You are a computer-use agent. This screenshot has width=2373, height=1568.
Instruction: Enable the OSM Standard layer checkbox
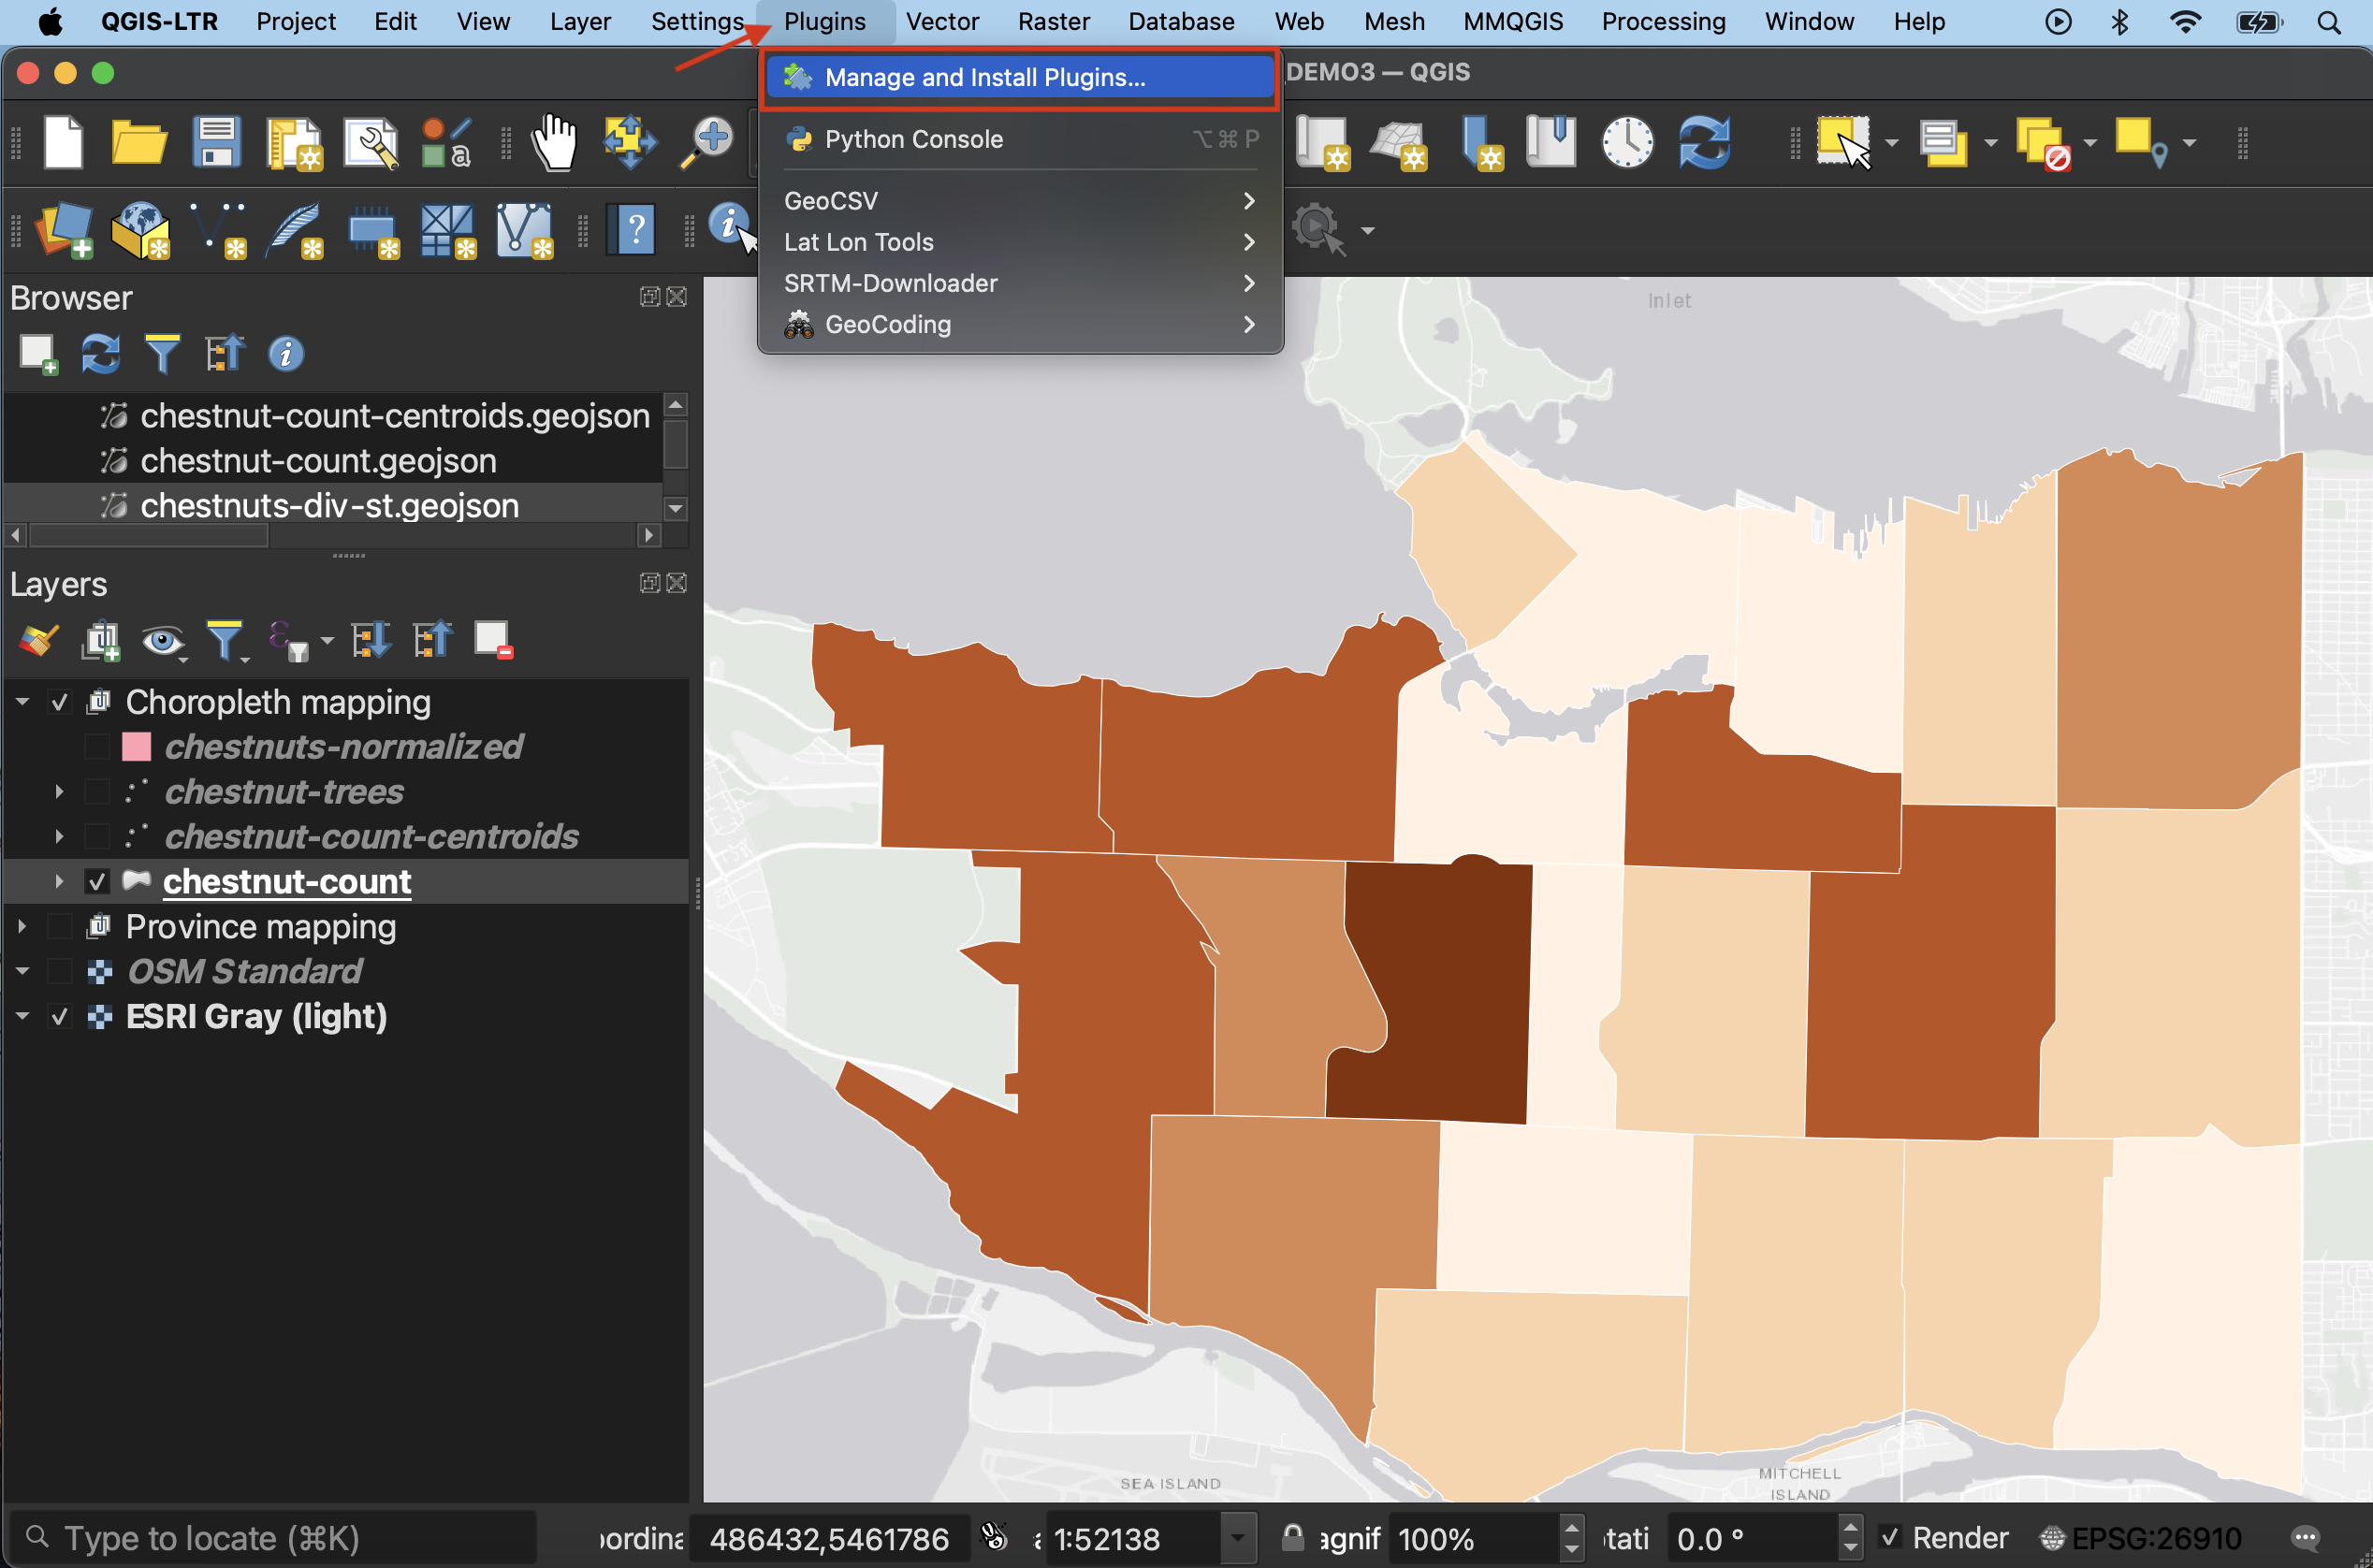60,971
